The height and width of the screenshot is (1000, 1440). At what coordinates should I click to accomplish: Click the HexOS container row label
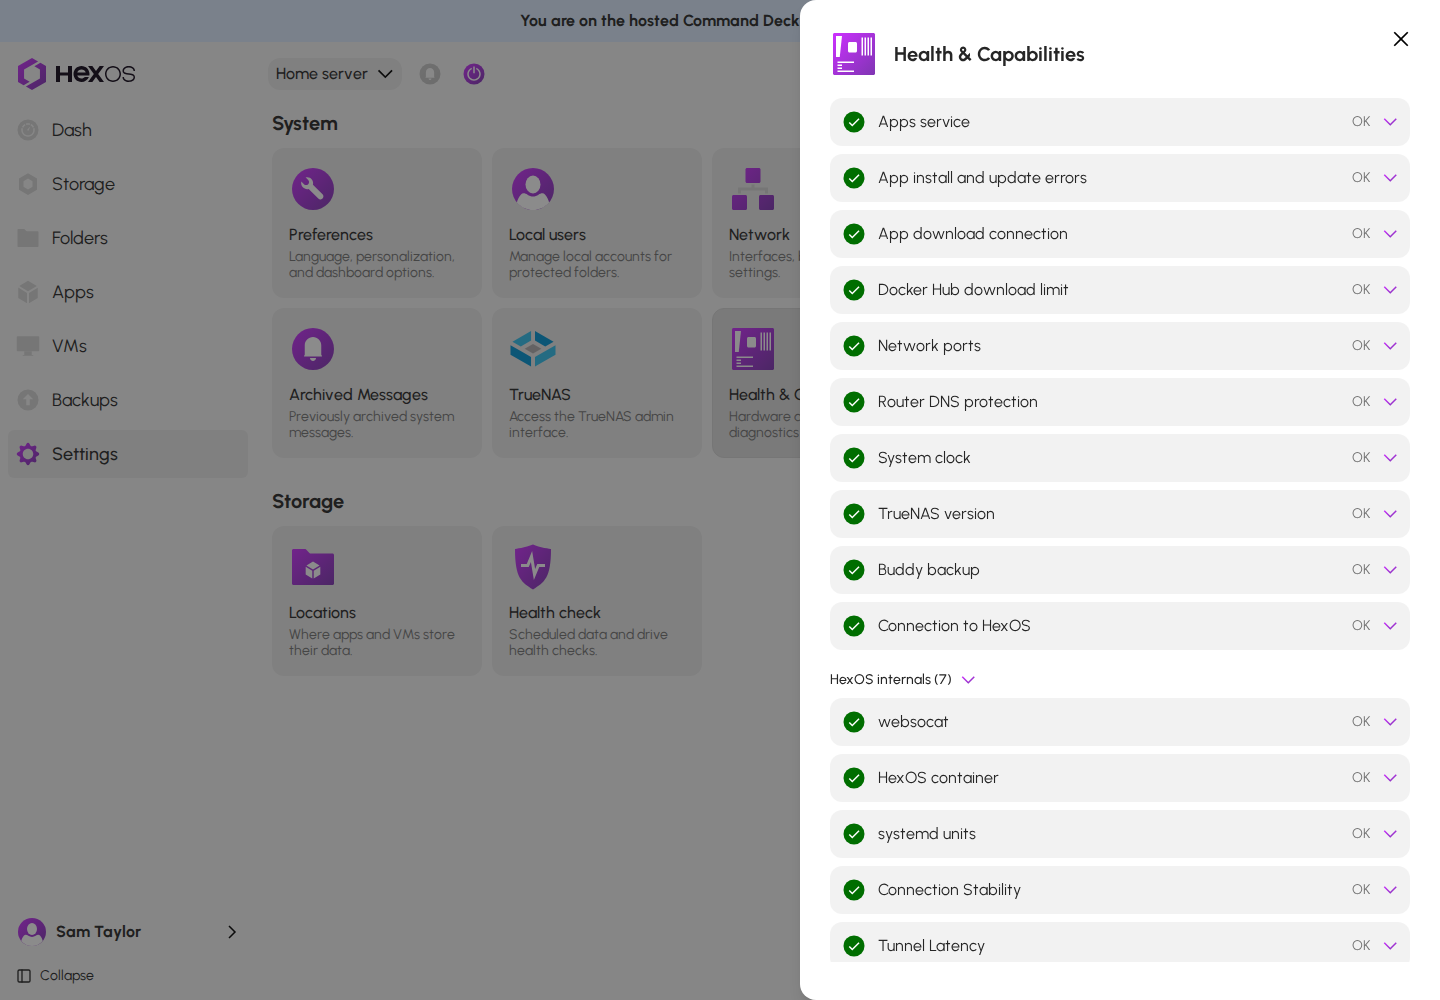click(938, 778)
